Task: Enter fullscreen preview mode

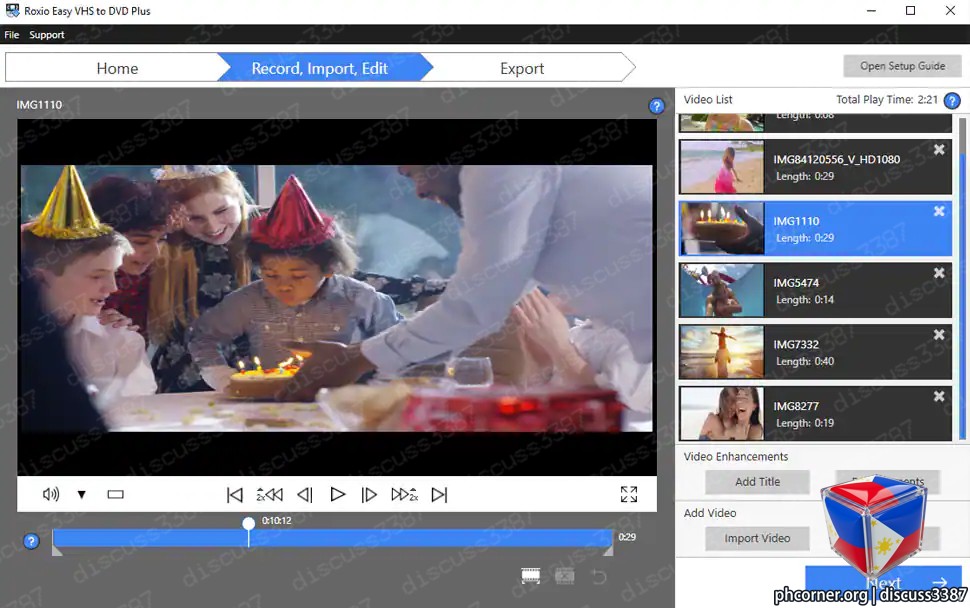Action: [629, 494]
